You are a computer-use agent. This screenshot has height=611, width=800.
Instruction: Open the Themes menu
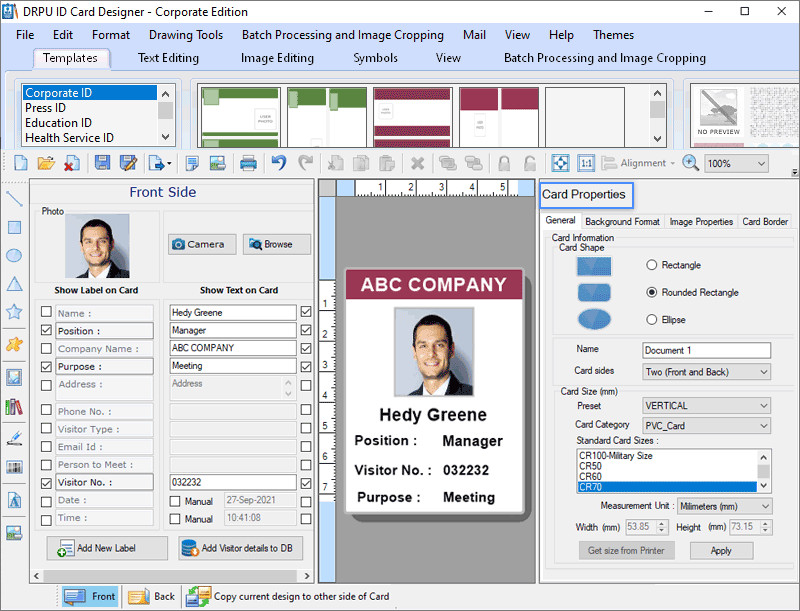pyautogui.click(x=613, y=35)
